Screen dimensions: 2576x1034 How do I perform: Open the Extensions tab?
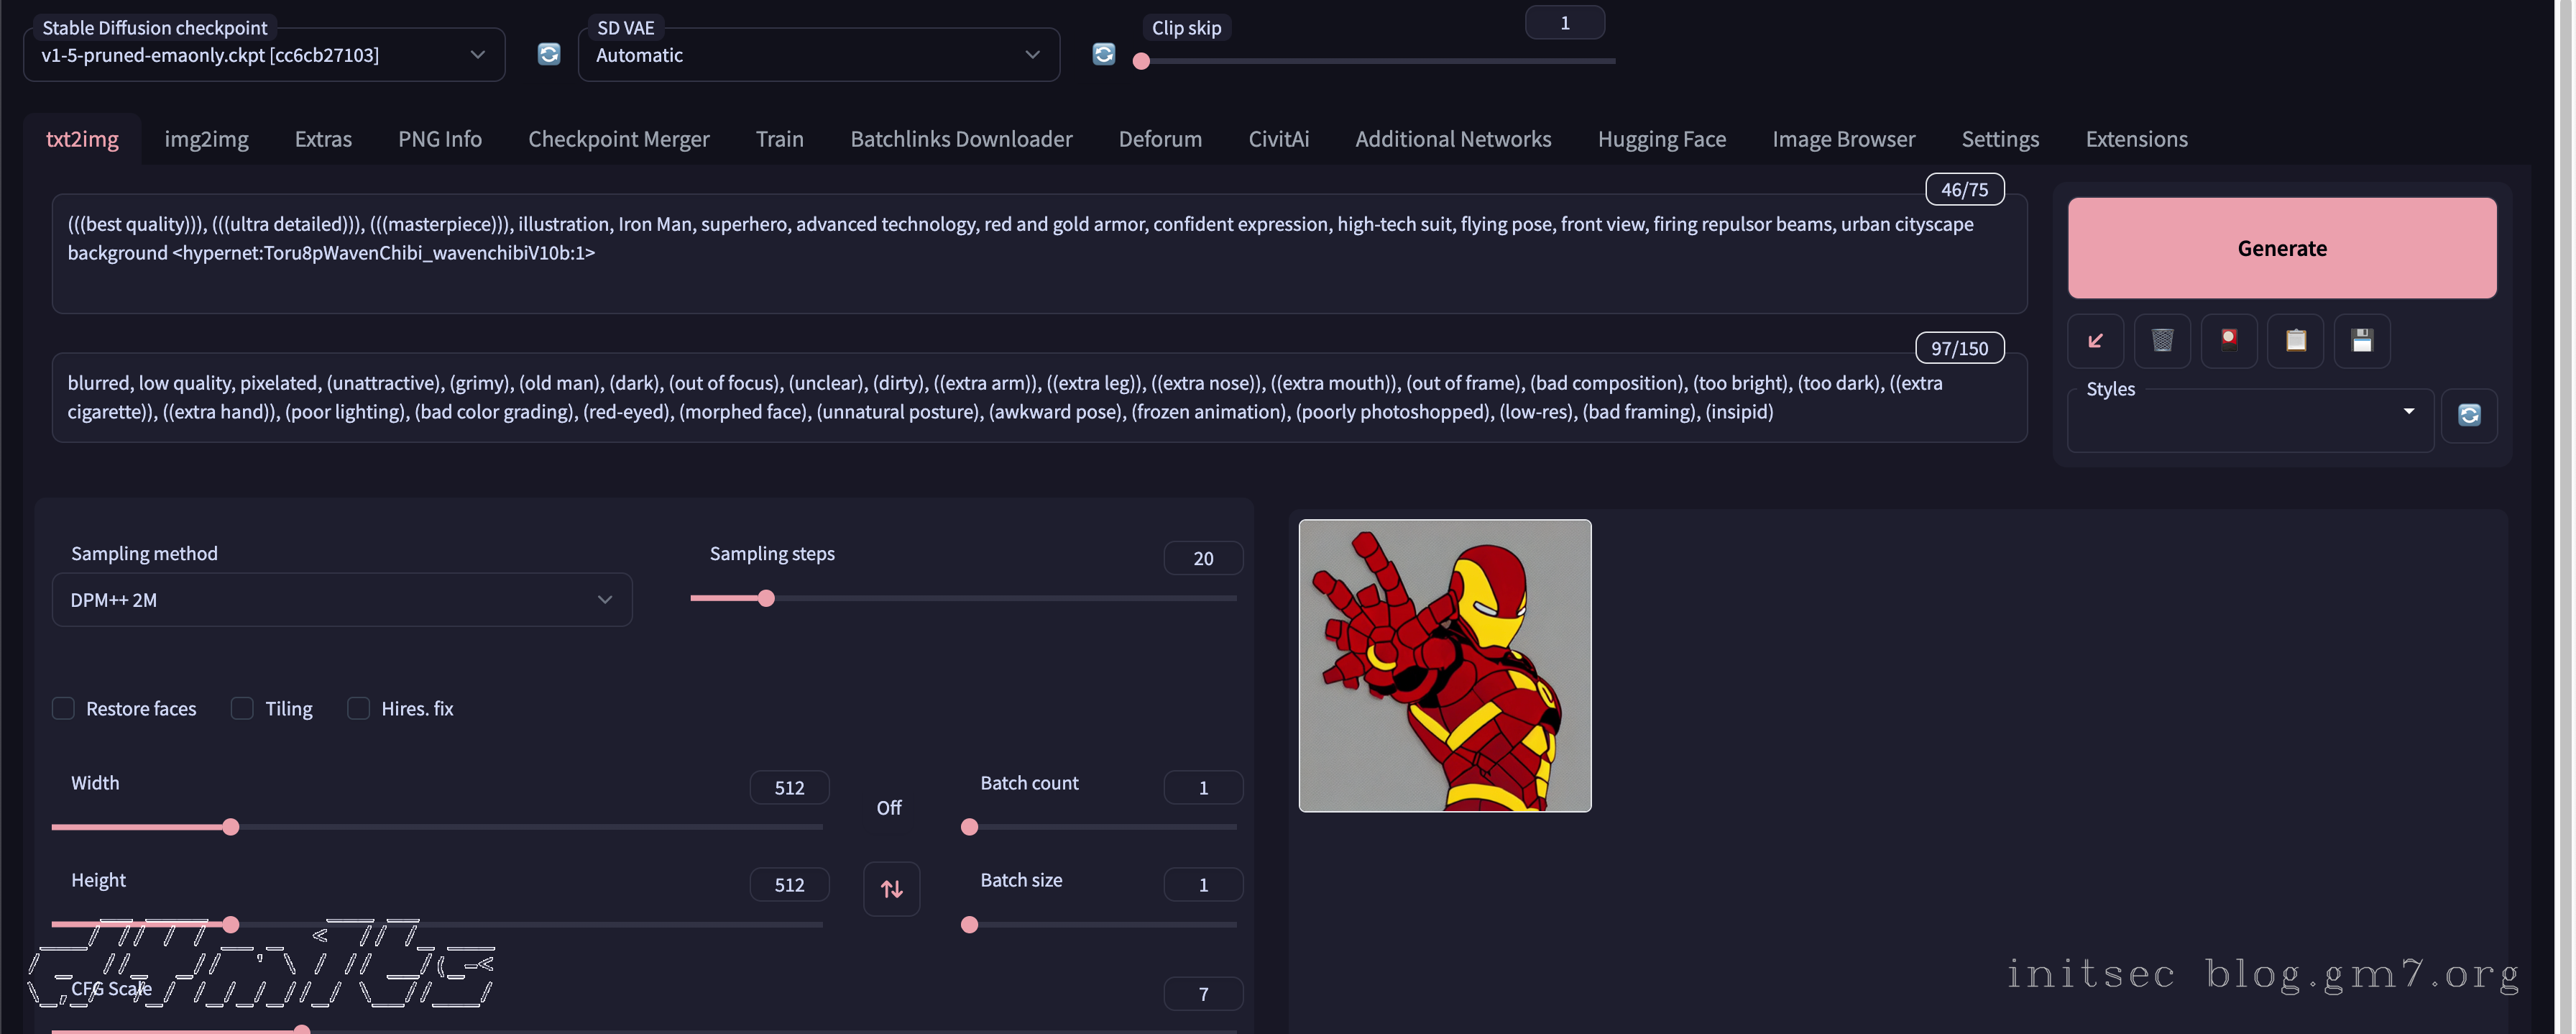pos(2136,139)
